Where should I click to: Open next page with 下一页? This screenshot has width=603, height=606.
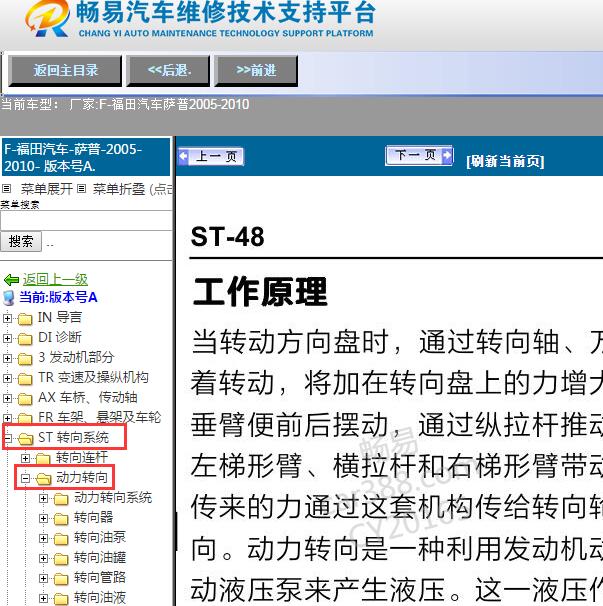419,155
